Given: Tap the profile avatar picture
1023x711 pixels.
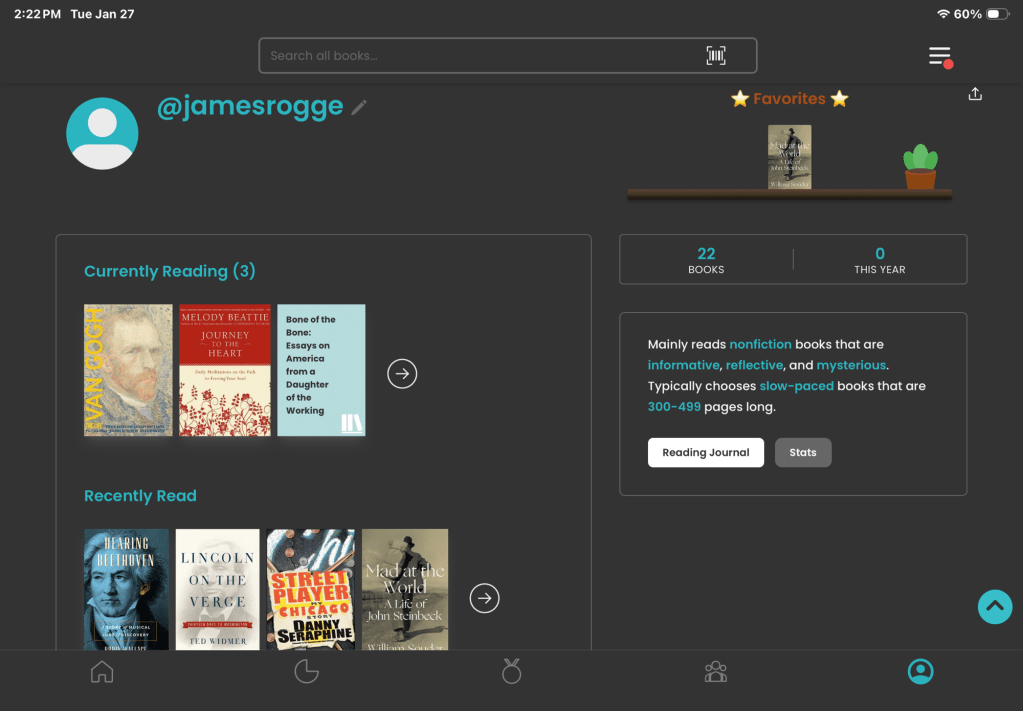Looking at the screenshot, I should click(x=102, y=133).
